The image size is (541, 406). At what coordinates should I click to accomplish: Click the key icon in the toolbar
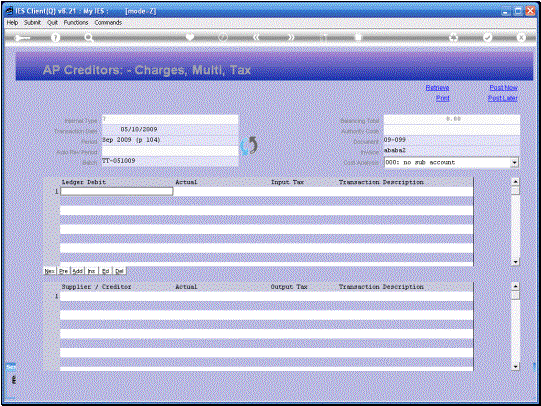click(x=22, y=38)
